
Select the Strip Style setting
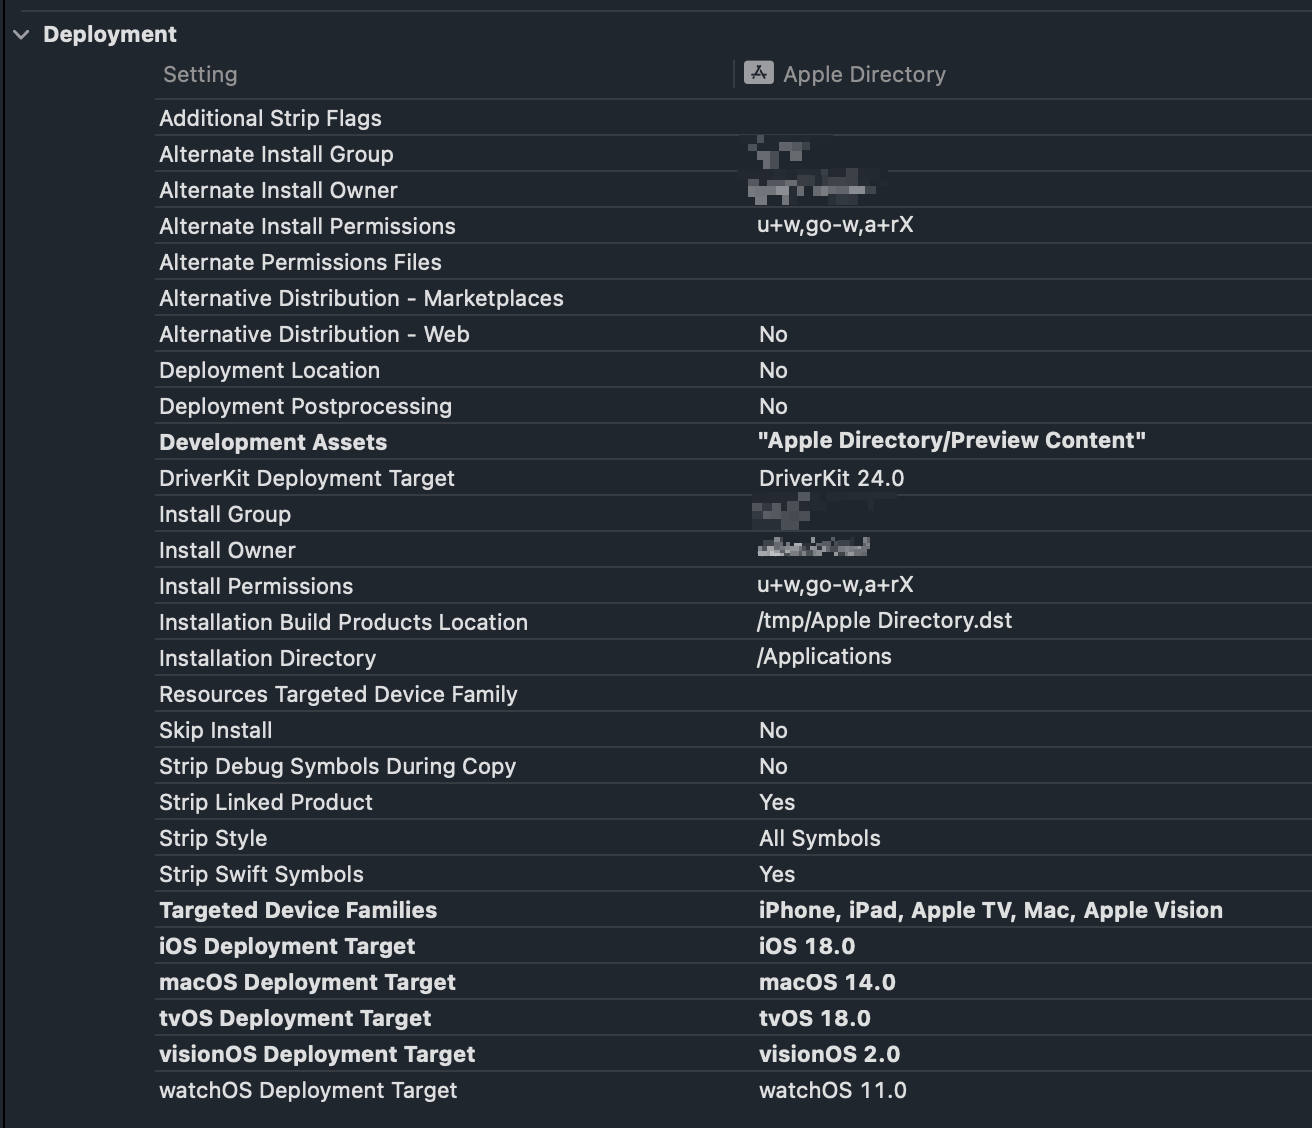point(213,838)
